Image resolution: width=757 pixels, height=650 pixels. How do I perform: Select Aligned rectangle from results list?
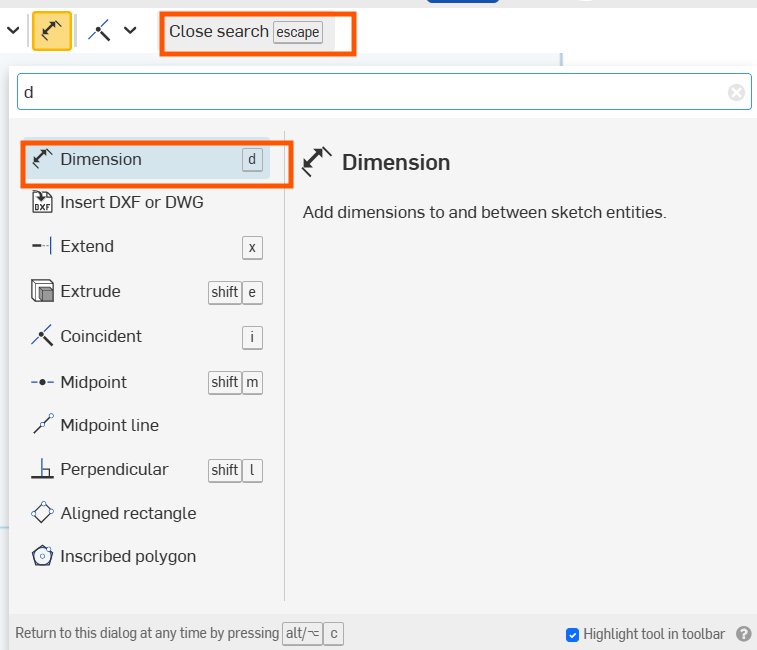[128, 513]
